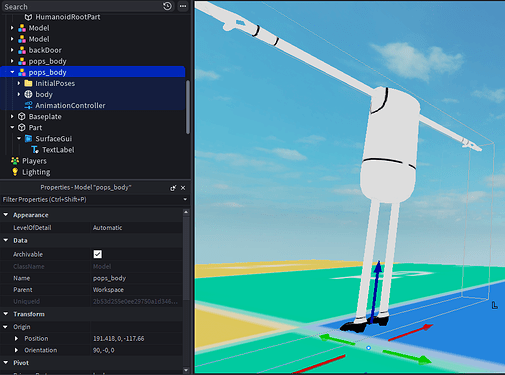This screenshot has height=375, width=505.
Task: Collapse the Origin property group
Action: (x=6, y=327)
